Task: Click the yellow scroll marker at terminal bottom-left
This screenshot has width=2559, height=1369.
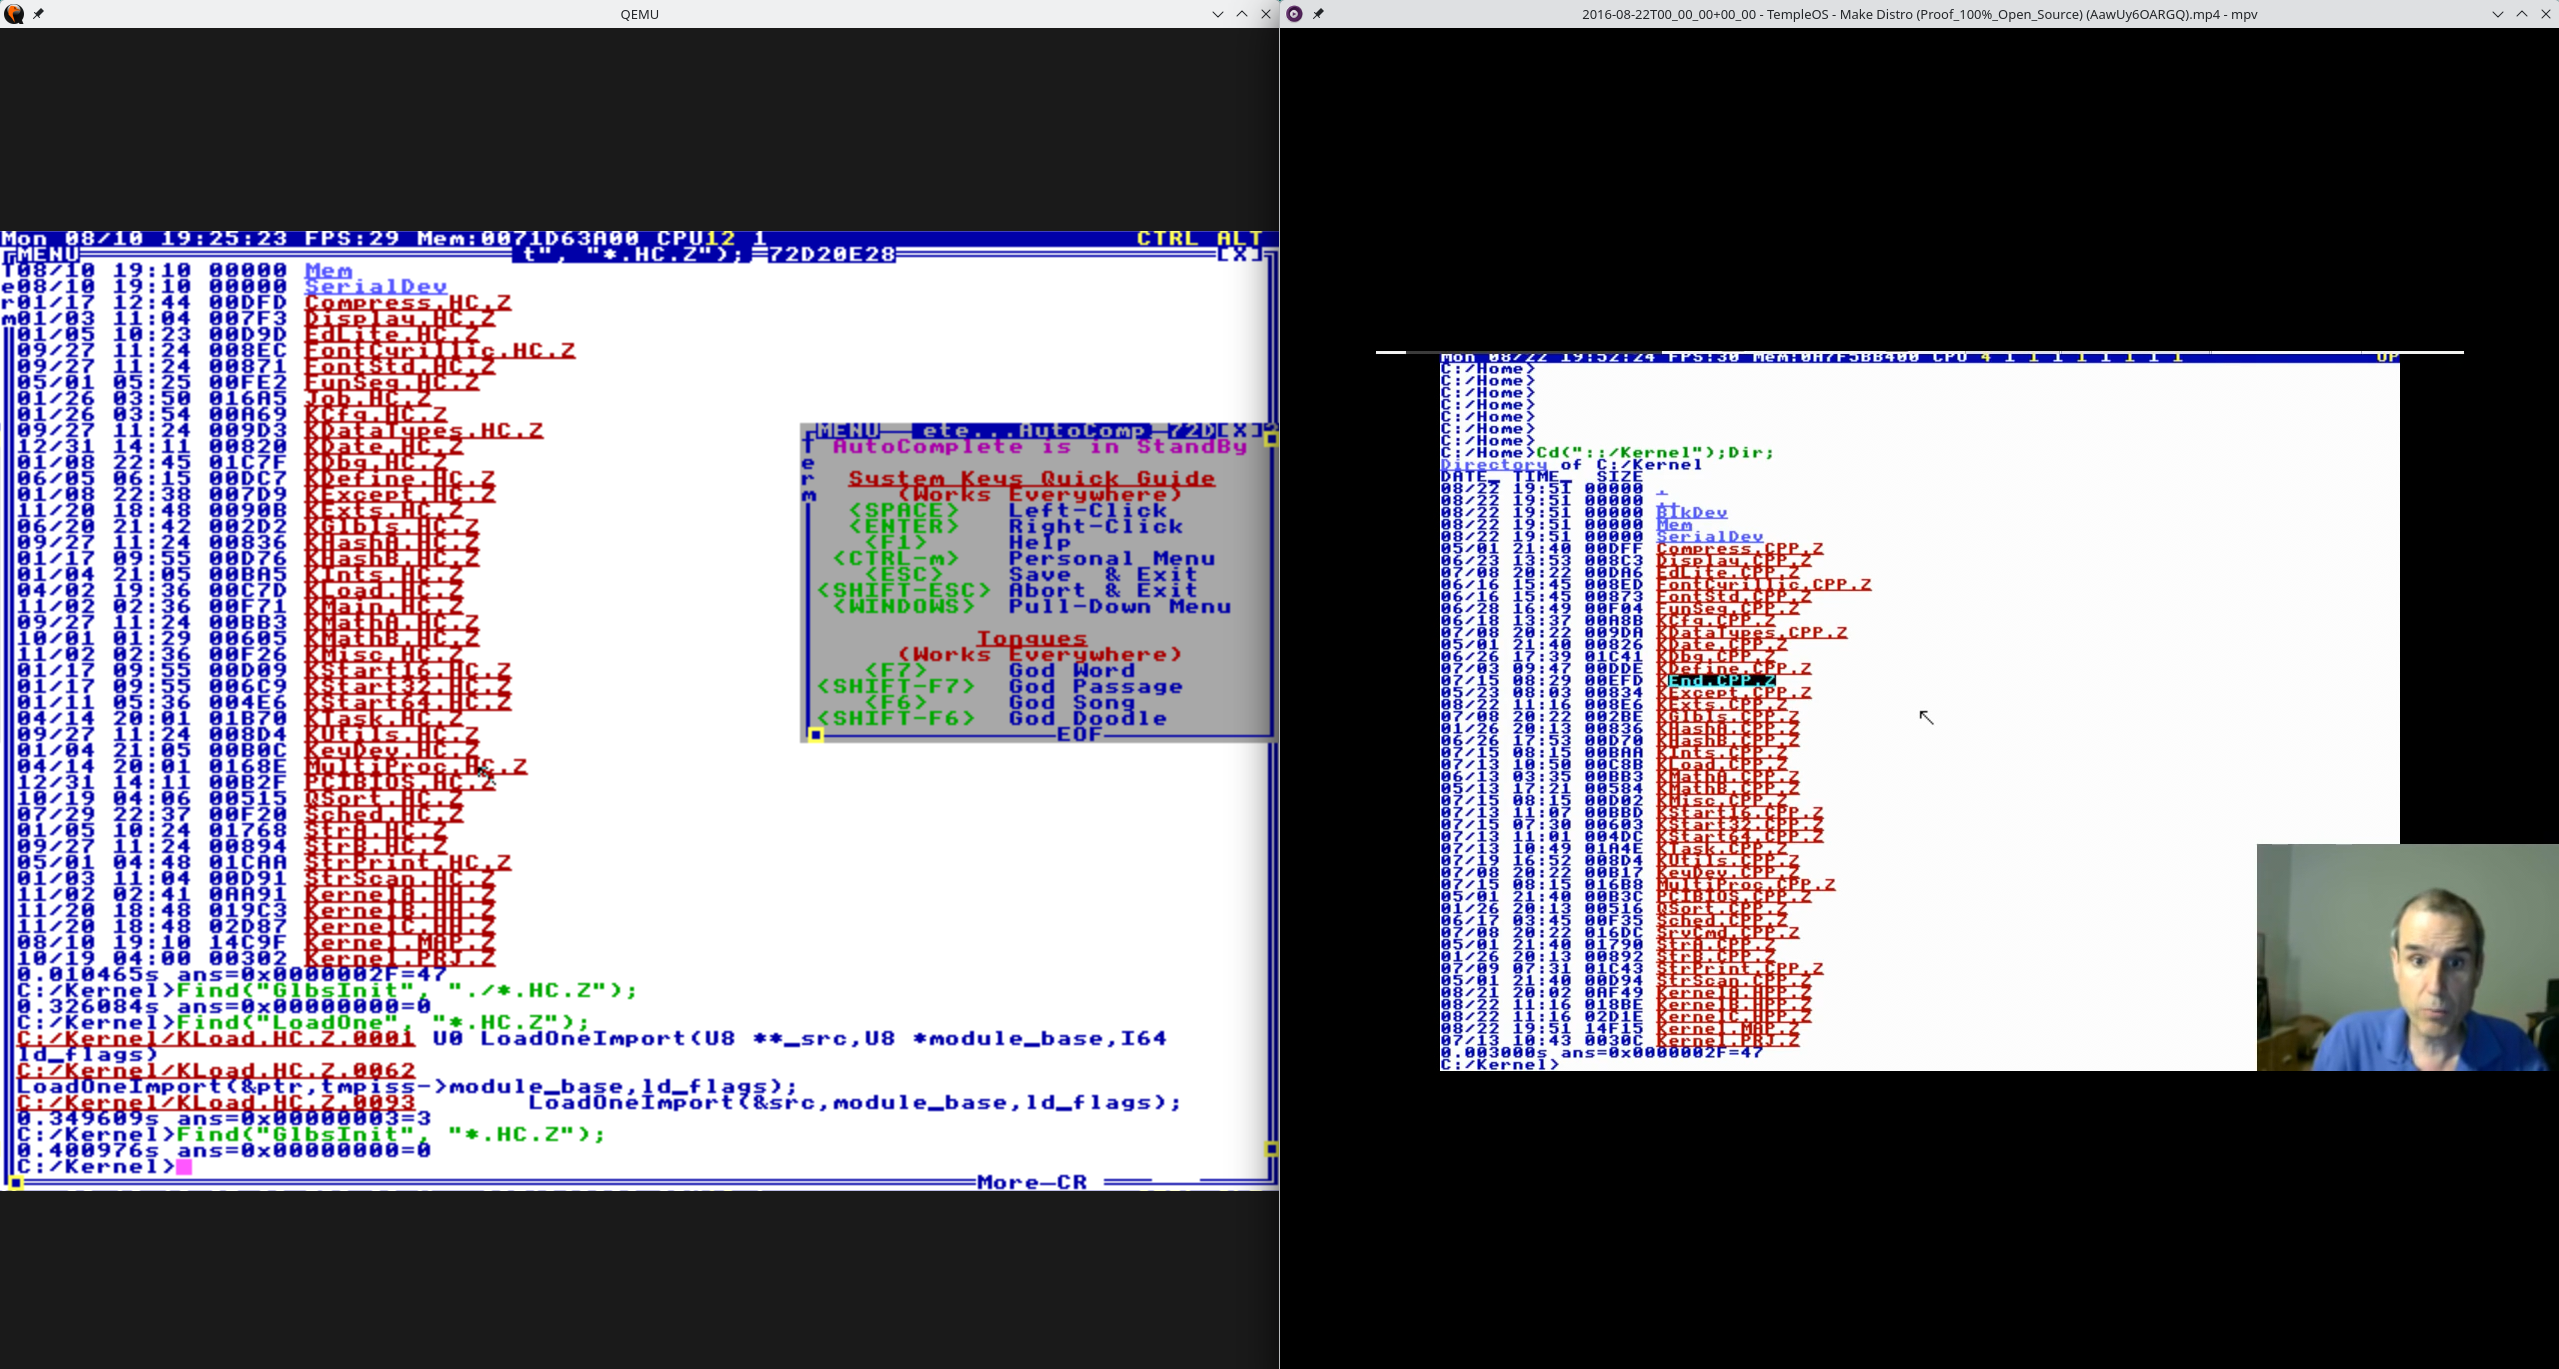Action: tap(15, 1183)
